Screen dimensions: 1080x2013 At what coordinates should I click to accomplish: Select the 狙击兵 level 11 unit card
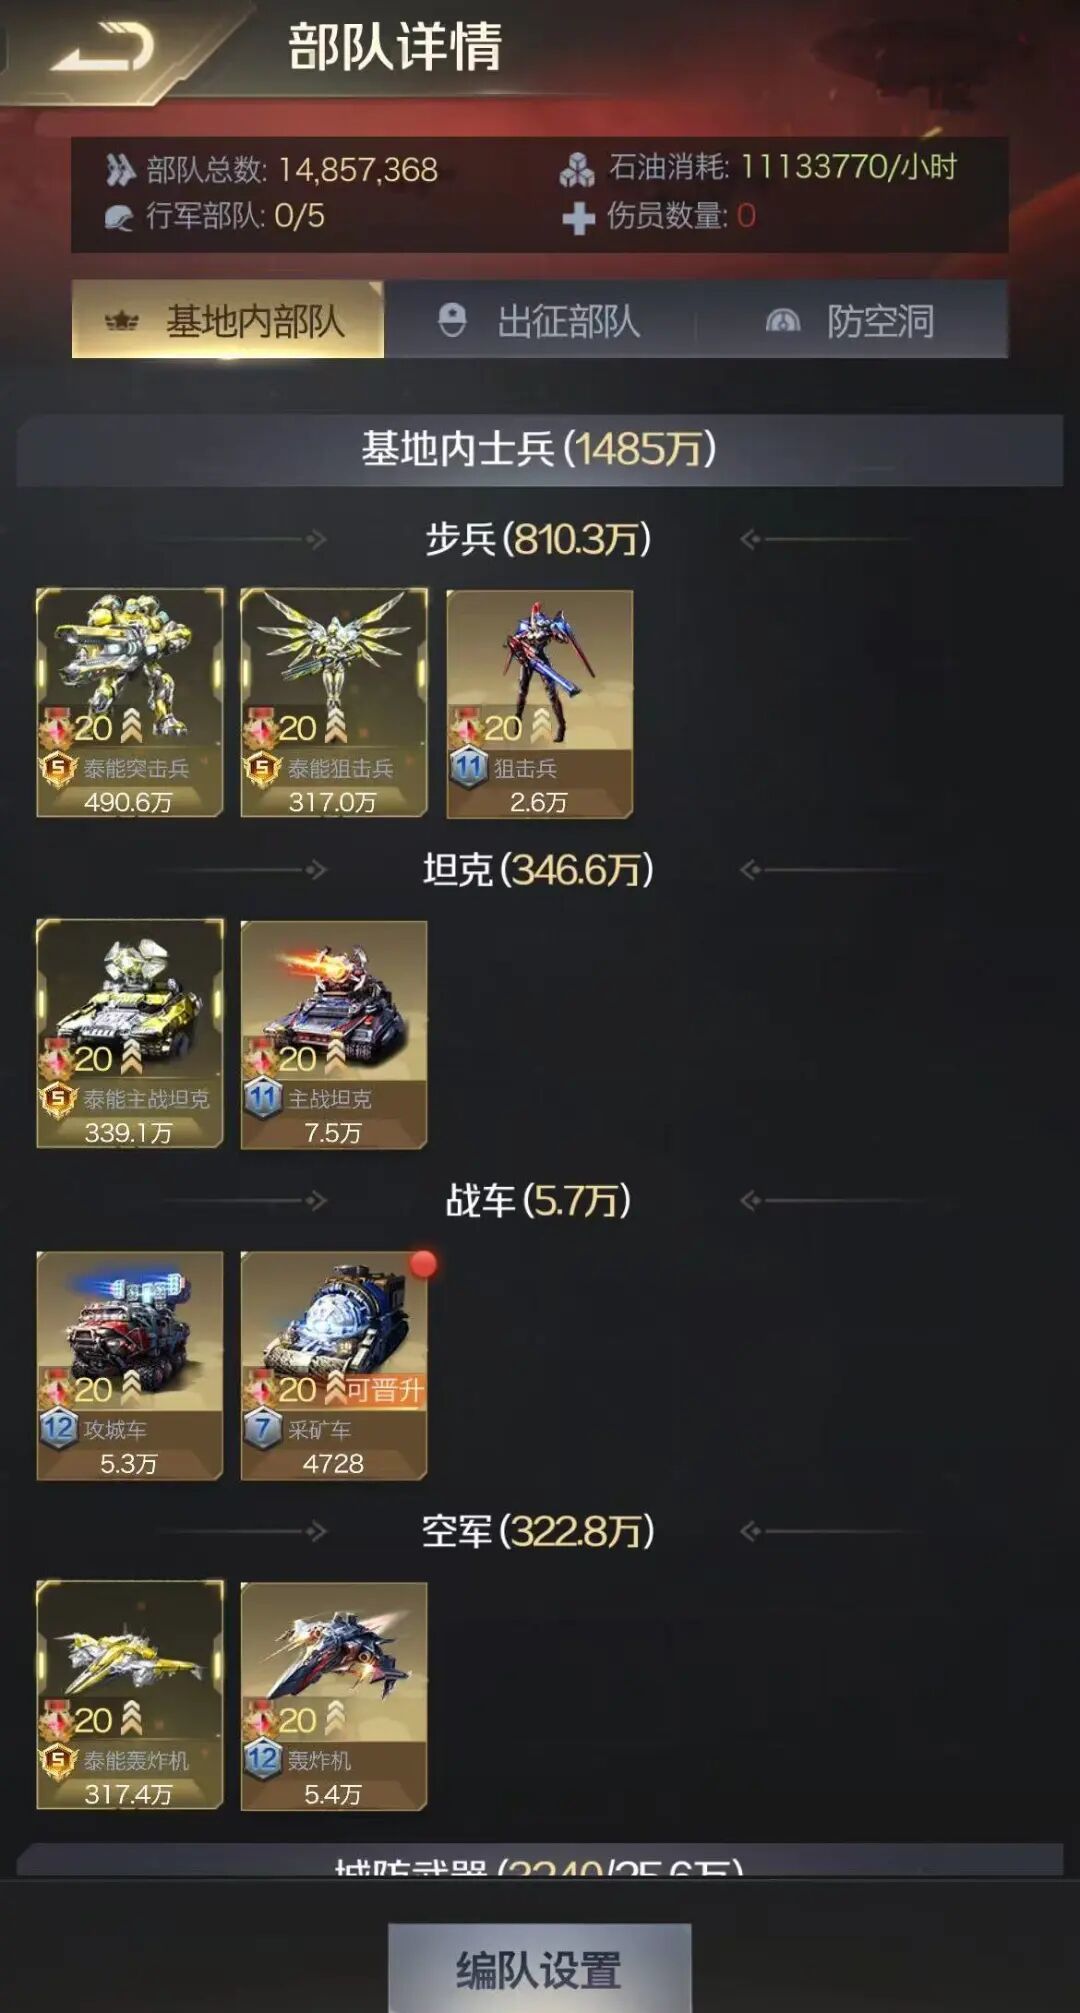[x=540, y=704]
